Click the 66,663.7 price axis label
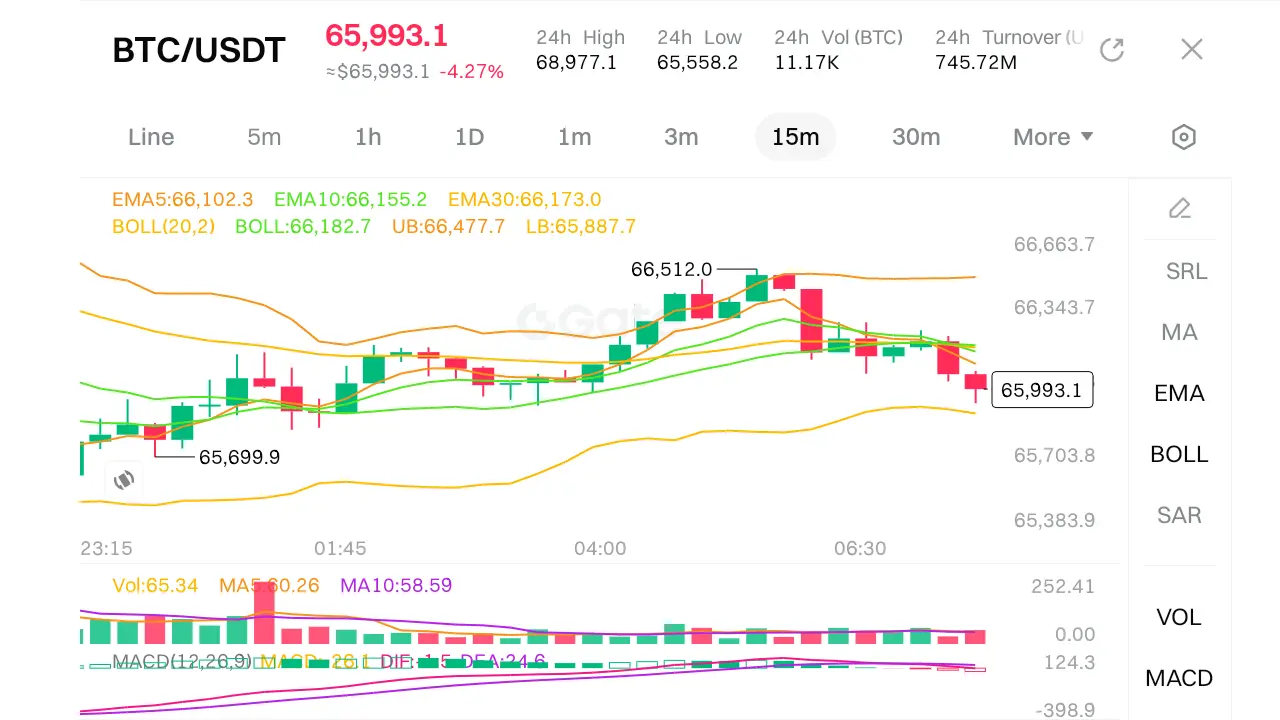This screenshot has width=1280, height=720. [1054, 244]
